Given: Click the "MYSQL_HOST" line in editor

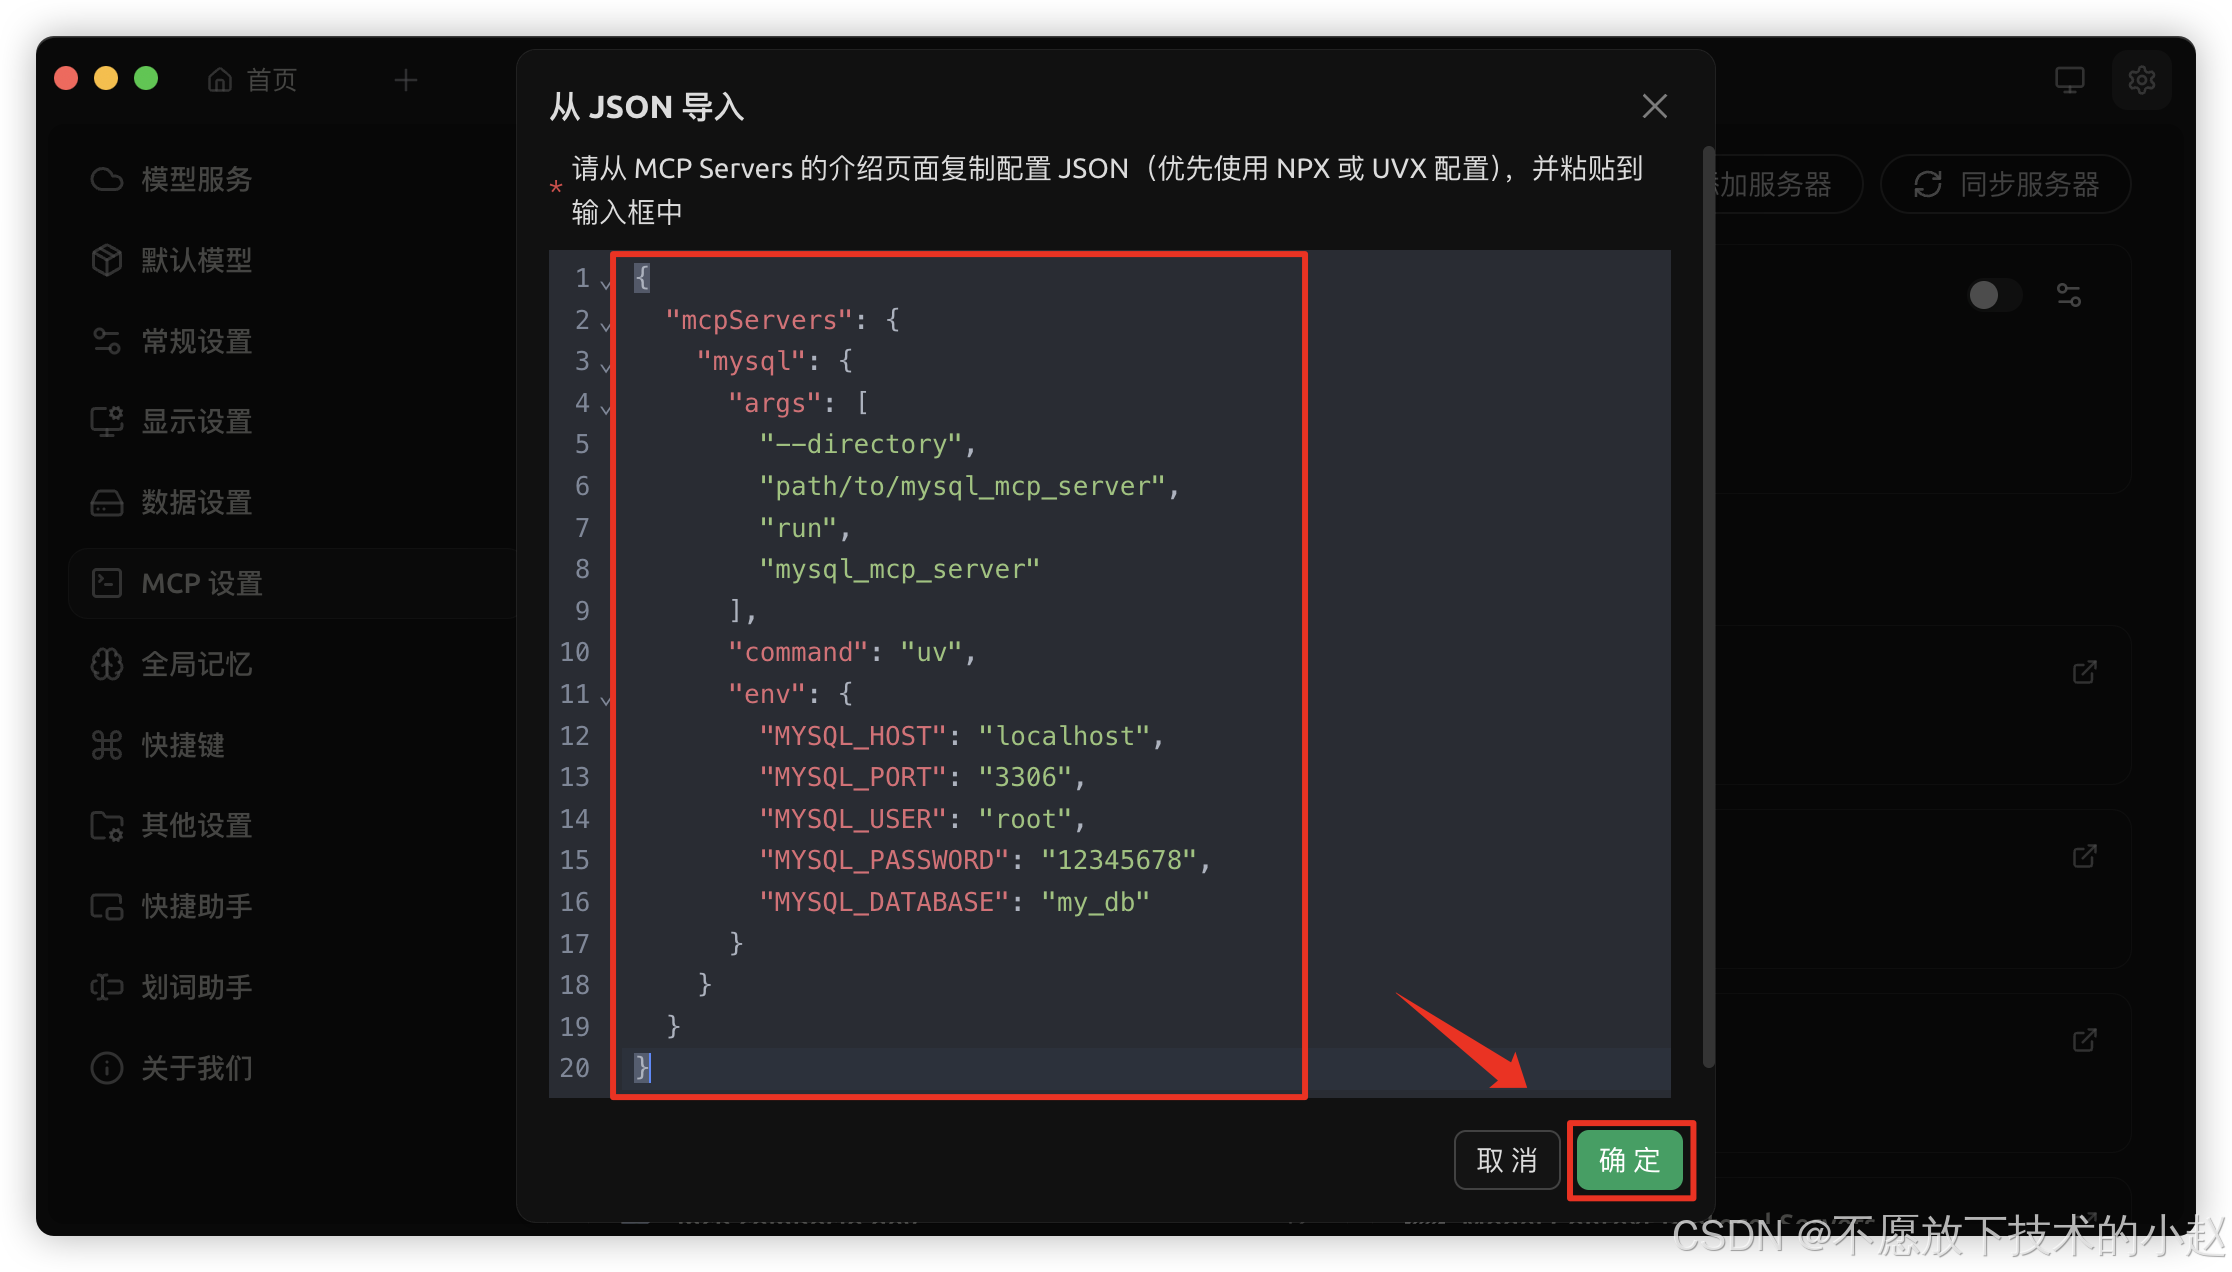Looking at the screenshot, I should pyautogui.click(x=961, y=736).
